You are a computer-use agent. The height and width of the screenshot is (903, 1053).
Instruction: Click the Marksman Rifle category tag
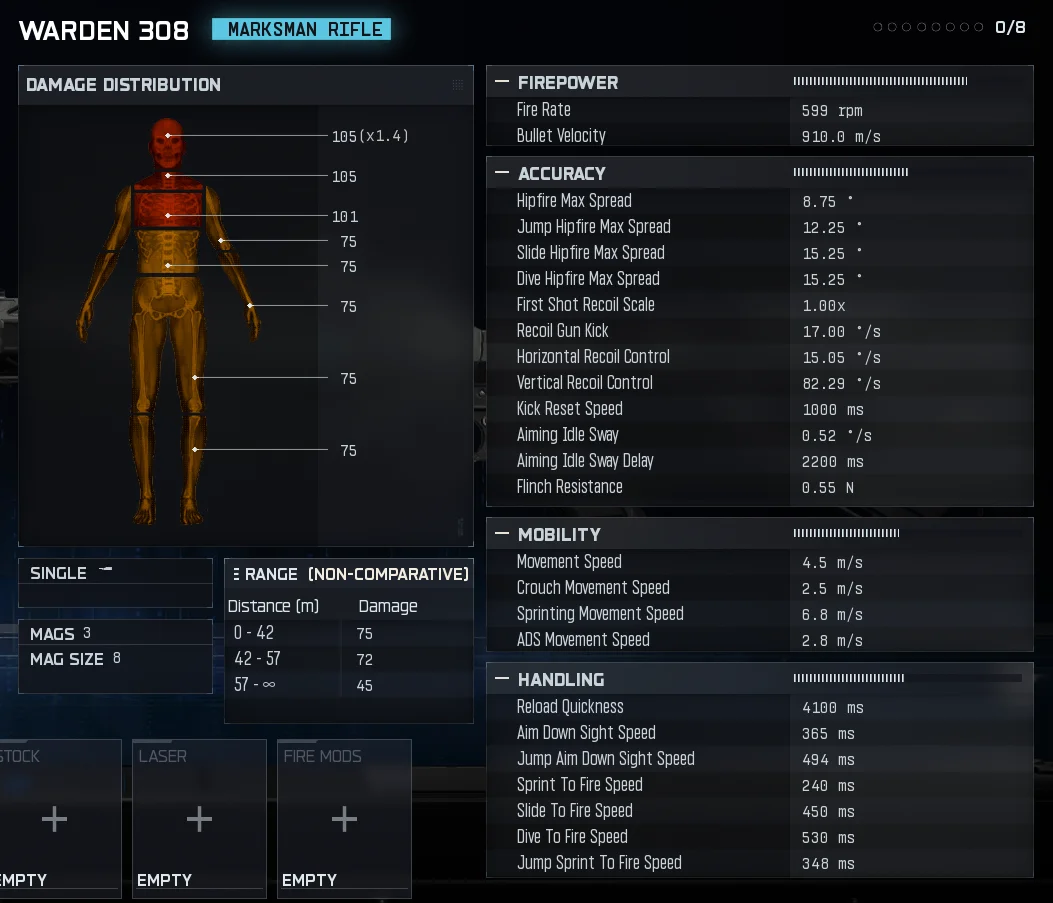point(301,29)
